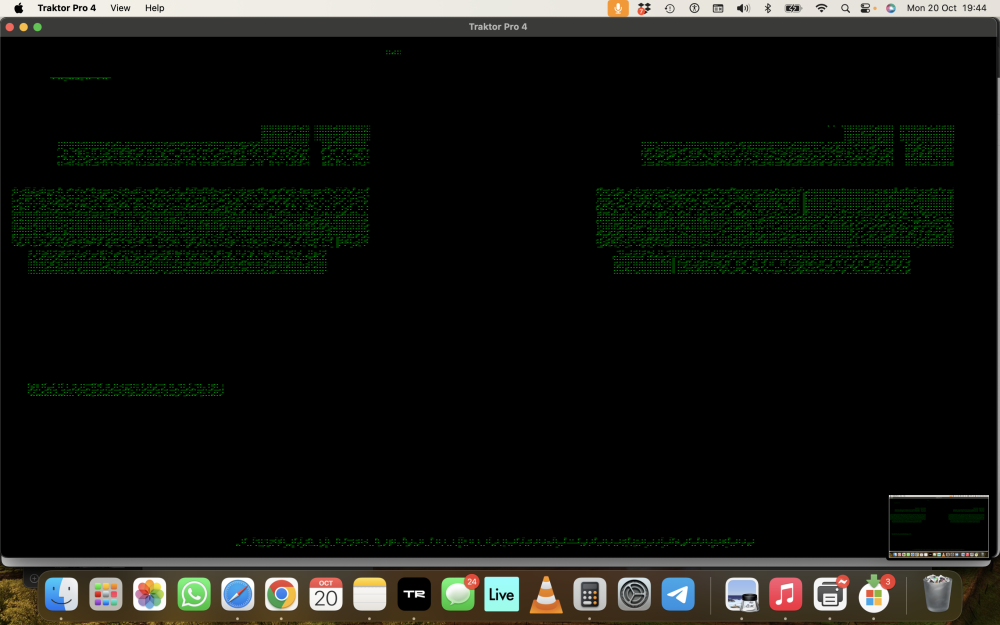This screenshot has width=1000, height=625.
Task: Open Control Center from the menu bar
Action: (866, 8)
